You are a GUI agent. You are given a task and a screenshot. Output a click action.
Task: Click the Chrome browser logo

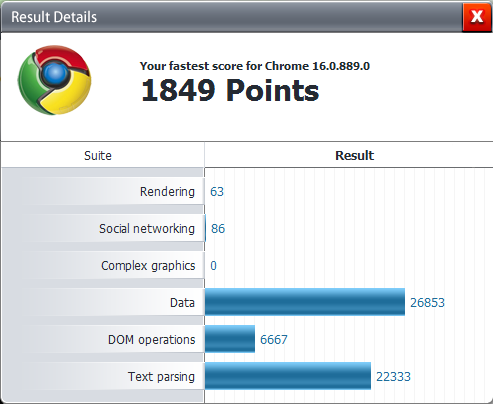click(54, 80)
